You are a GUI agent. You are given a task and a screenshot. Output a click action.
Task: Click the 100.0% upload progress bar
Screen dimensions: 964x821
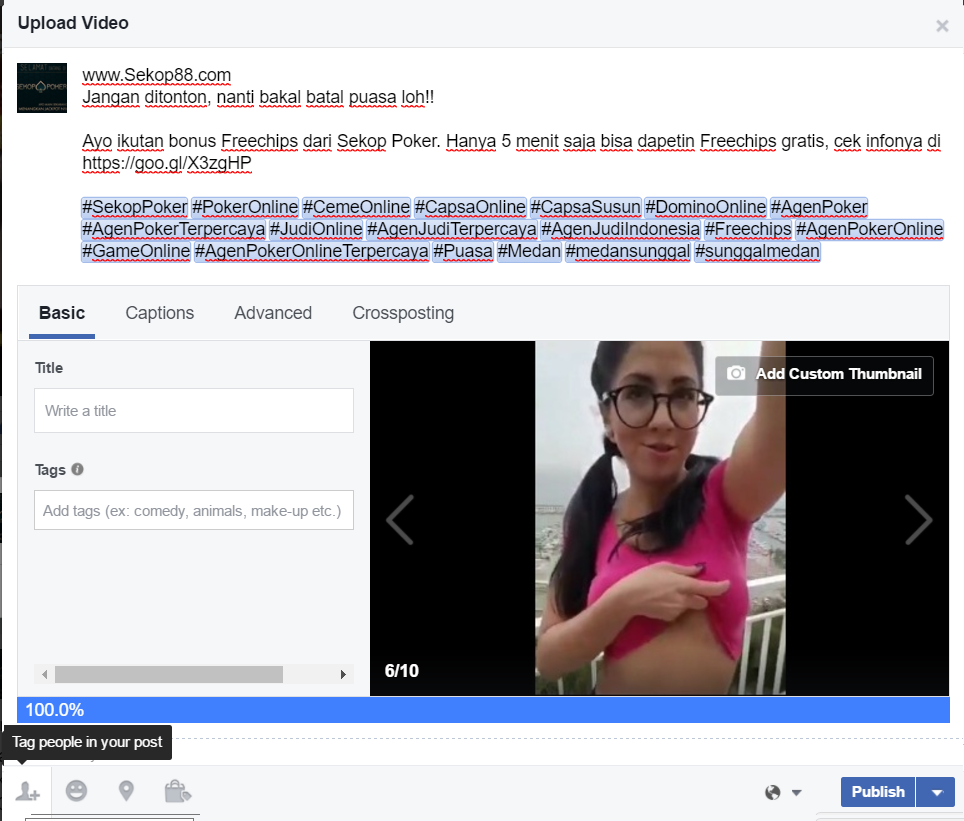point(483,710)
